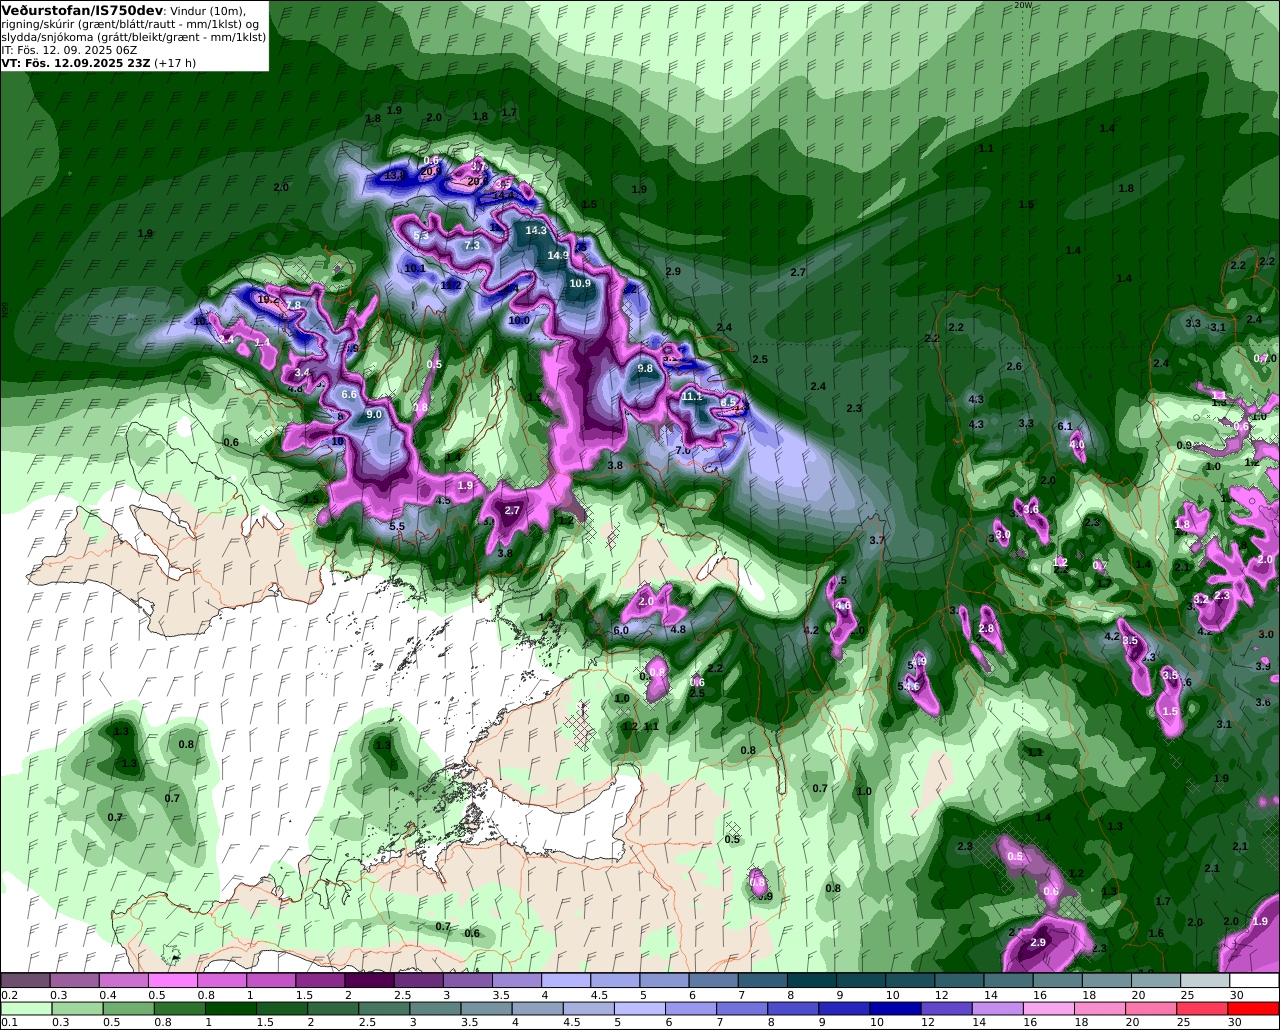1280x1030 pixels.
Task: Click the 14.3 precipitation value on the map
Action: click(536, 231)
